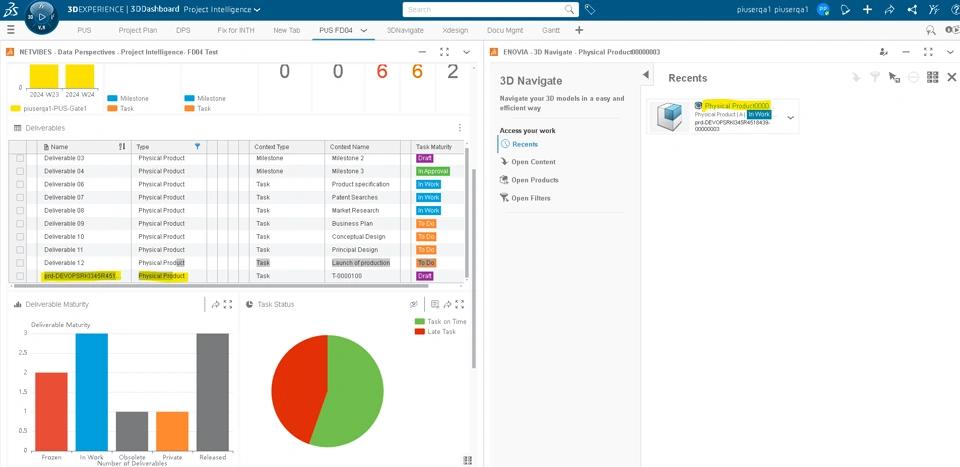Open the 3DEXPERIENCE compass
This screenshot has height=467, width=960.
click(42, 17)
